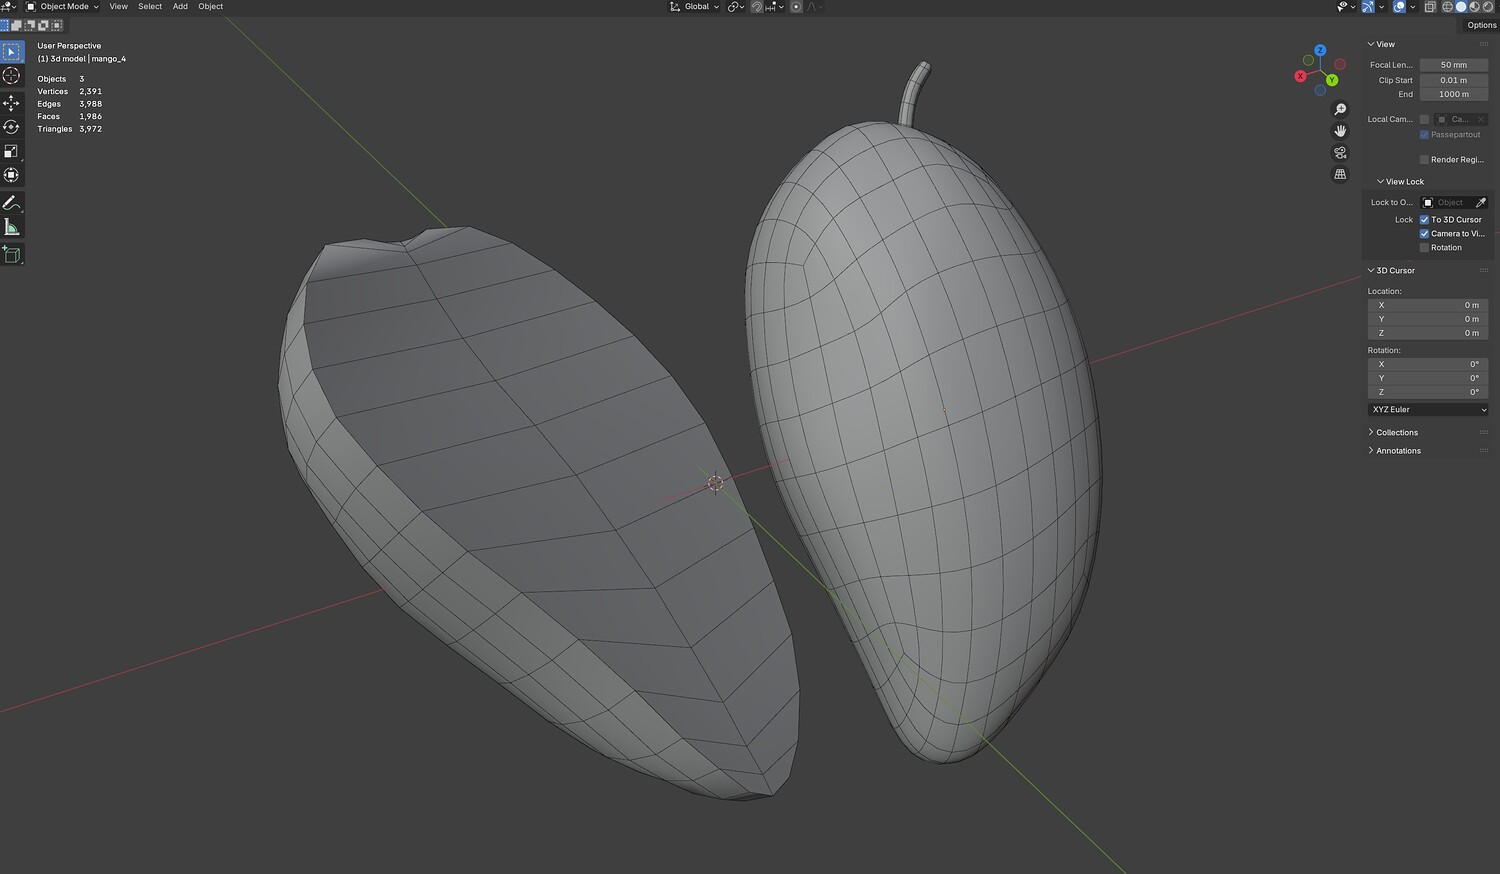Switch to solid viewport shading
This screenshot has height=874, width=1500.
click(x=1460, y=7)
